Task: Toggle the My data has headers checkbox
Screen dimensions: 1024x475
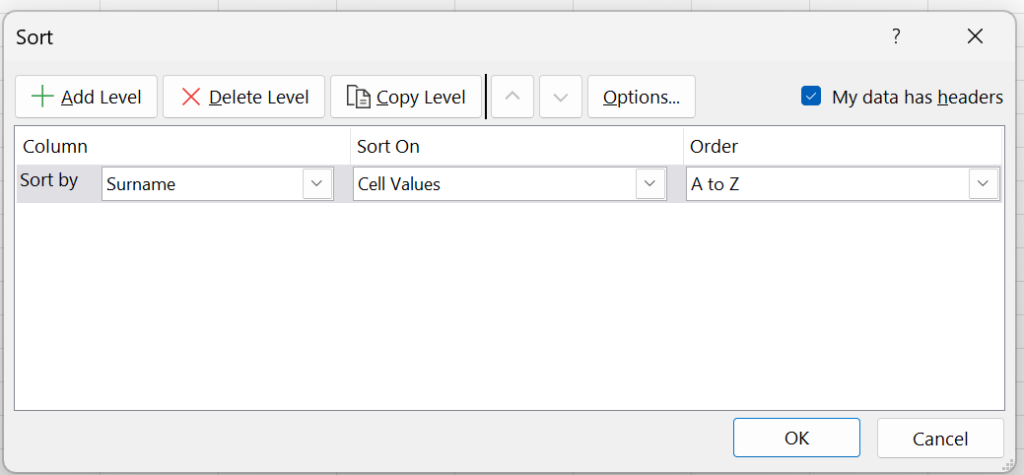Action: [811, 97]
